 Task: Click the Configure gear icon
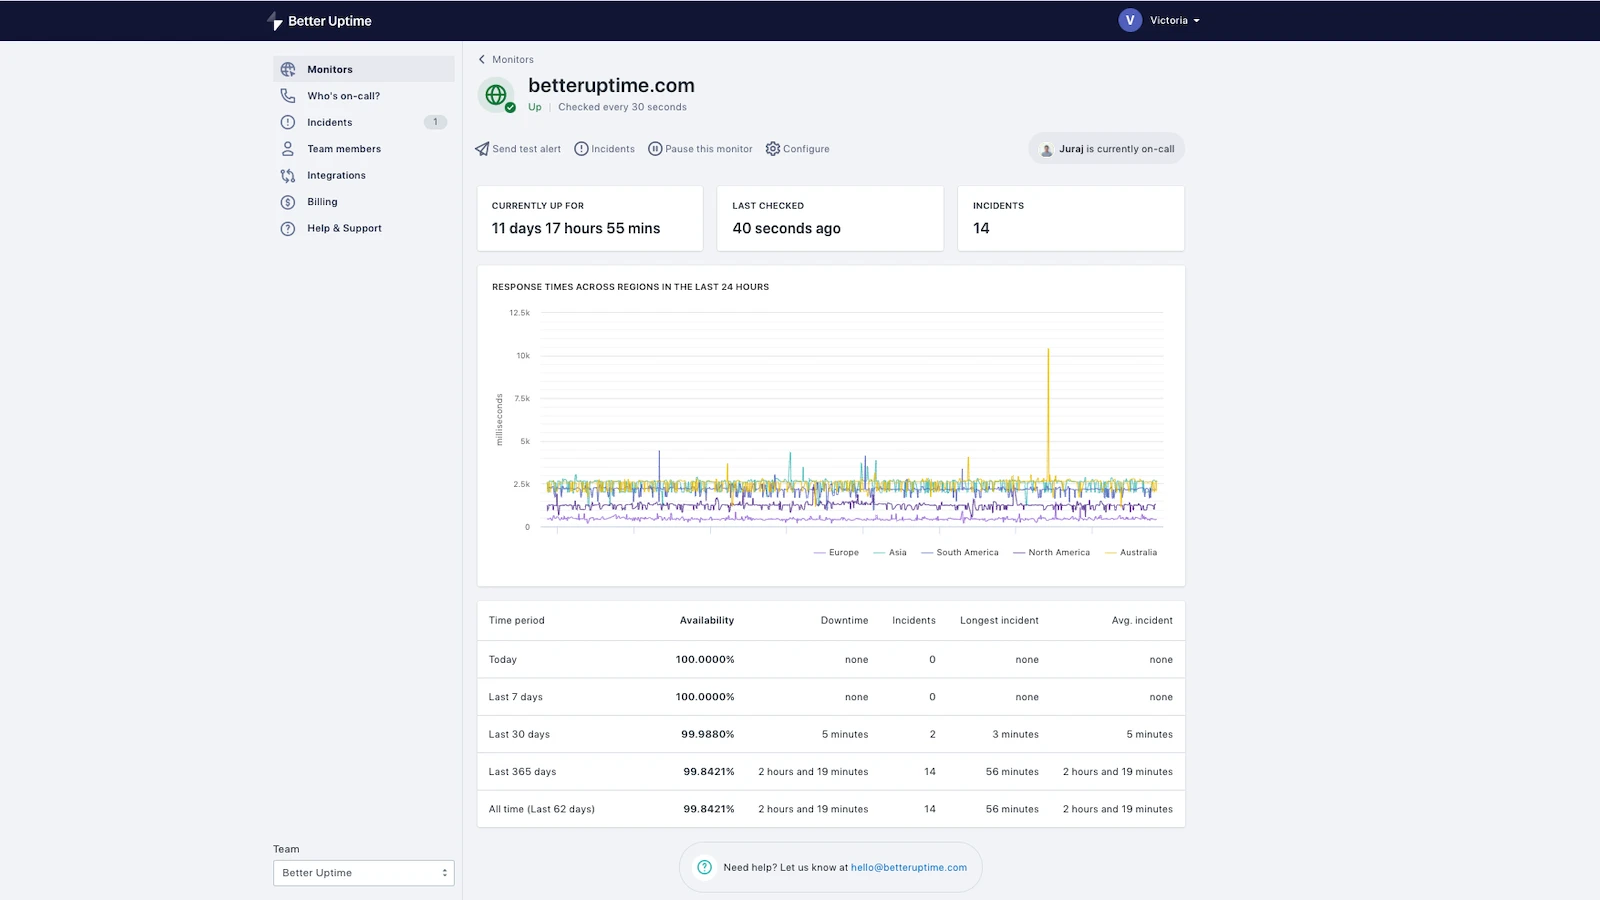coord(773,149)
